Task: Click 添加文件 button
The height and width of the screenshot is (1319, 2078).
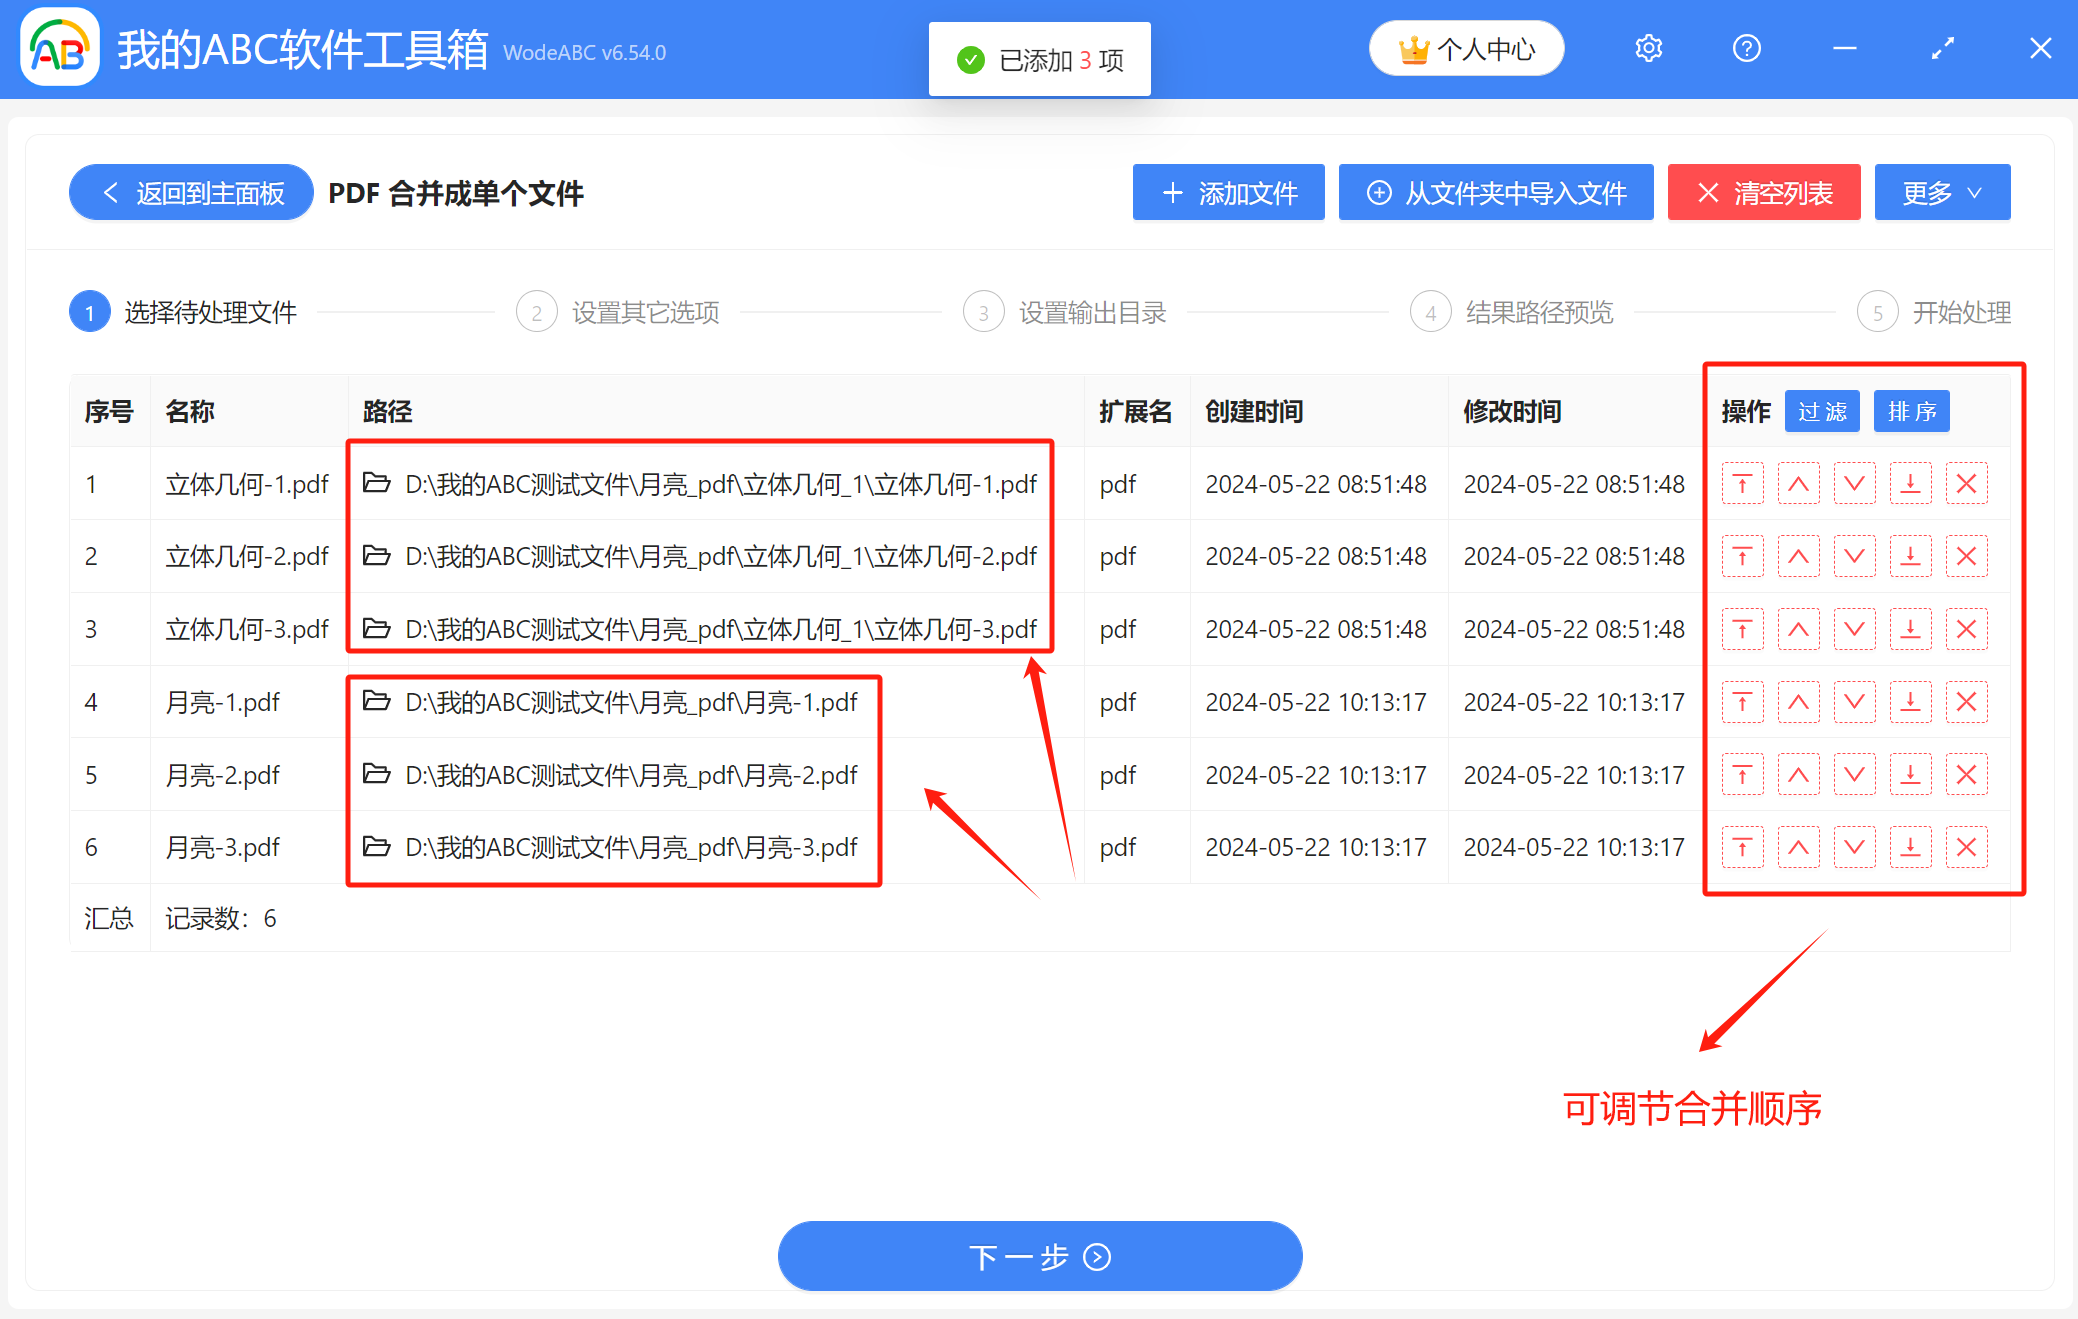Action: pos(1228,192)
